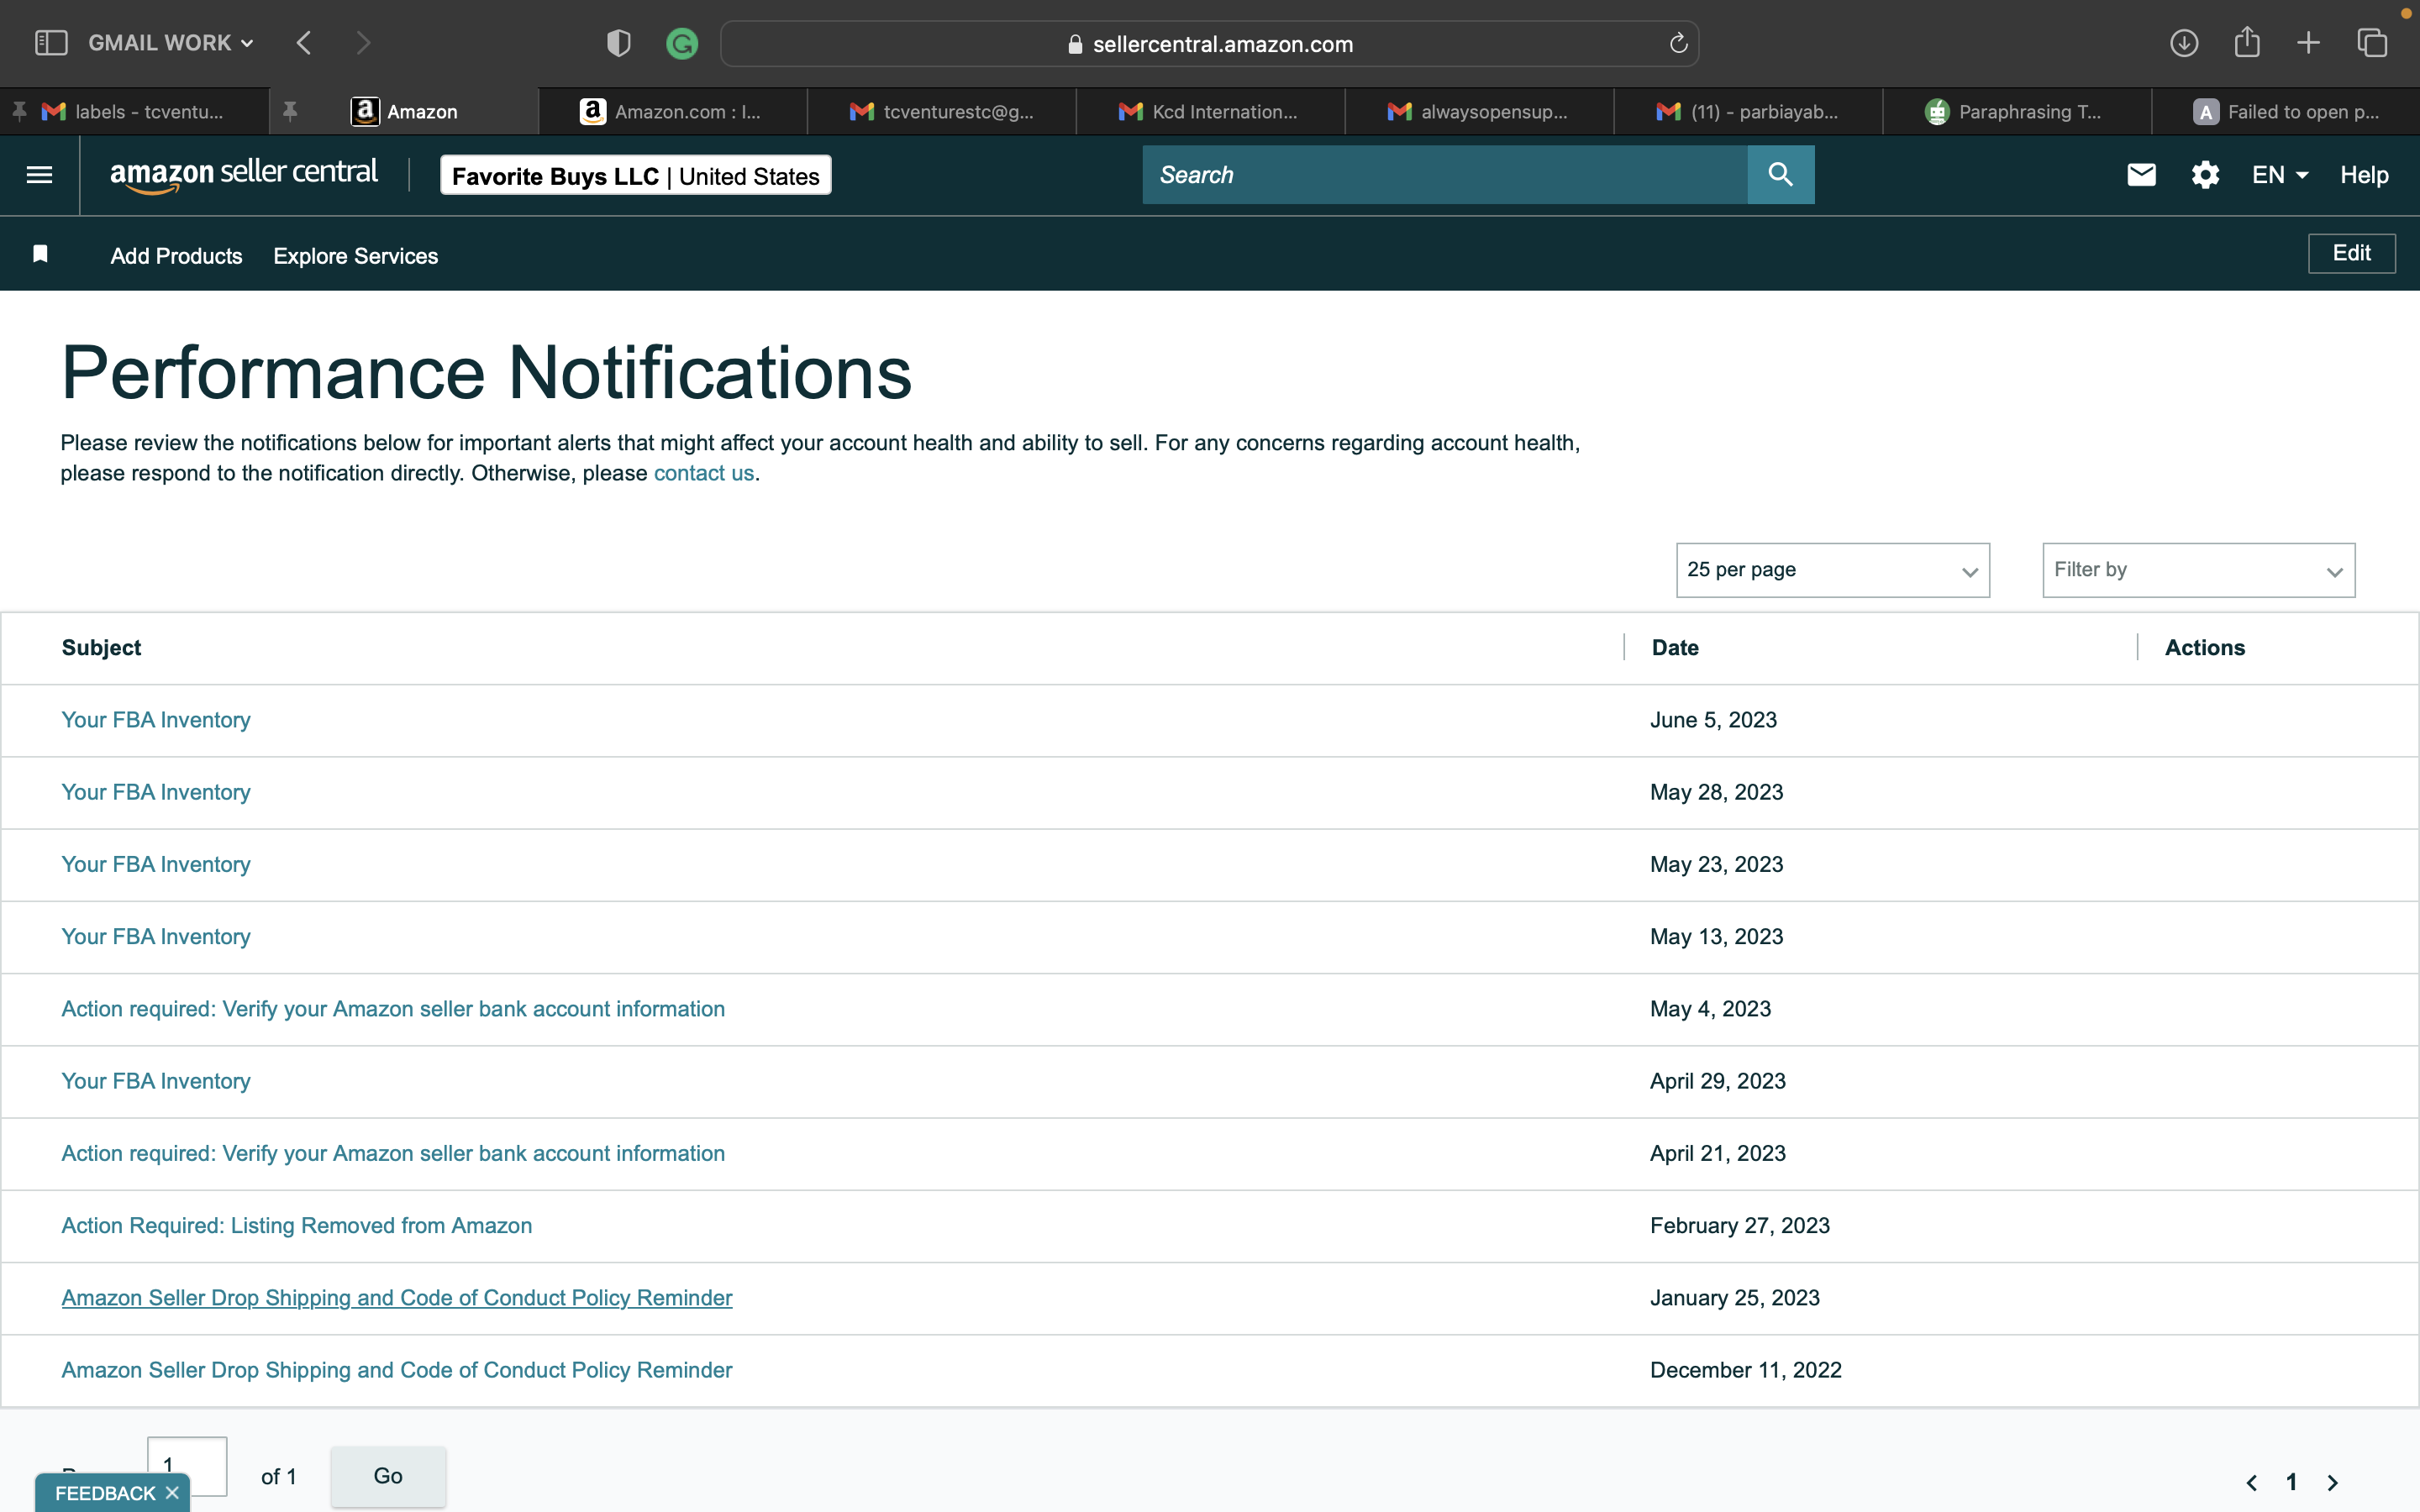Click the Date column header
The width and height of the screenshot is (2420, 1512).
click(1675, 648)
